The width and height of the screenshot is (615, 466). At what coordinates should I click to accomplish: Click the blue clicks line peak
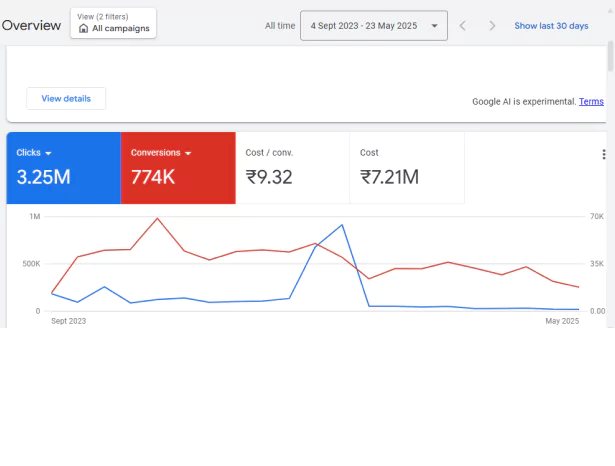pyautogui.click(x=342, y=225)
